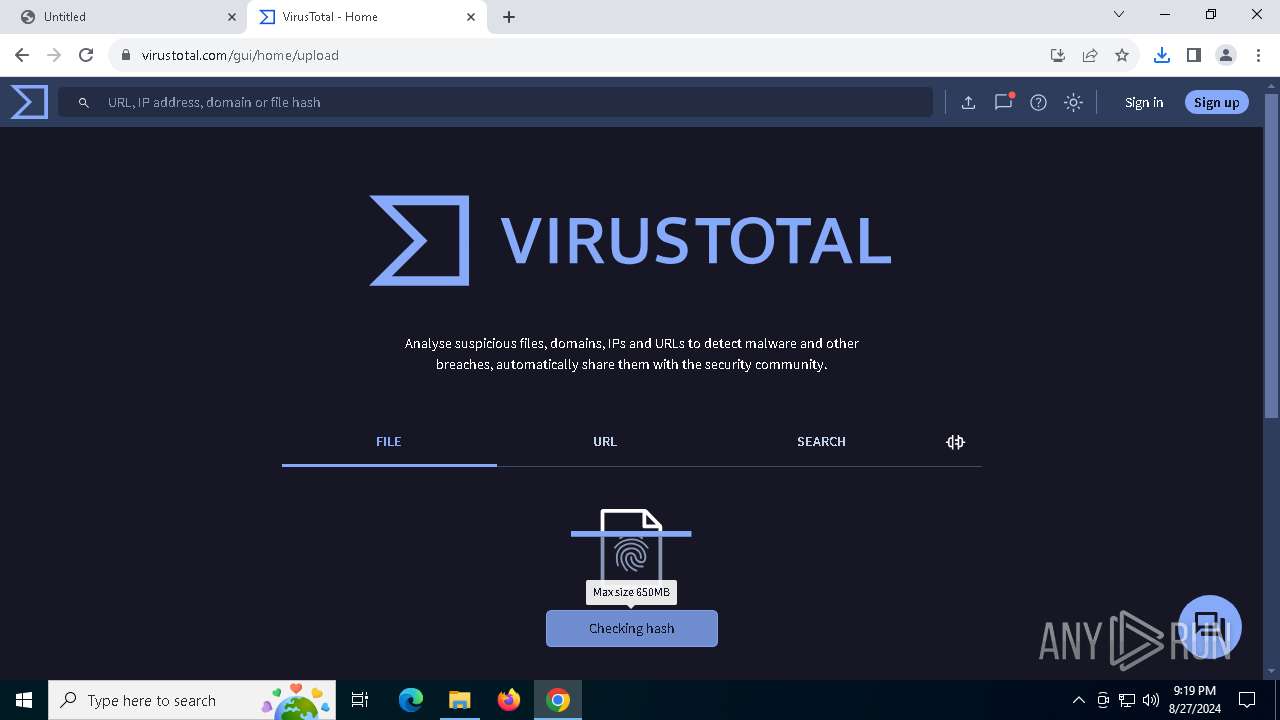Open File Explorer from taskbar

pyautogui.click(x=459, y=700)
